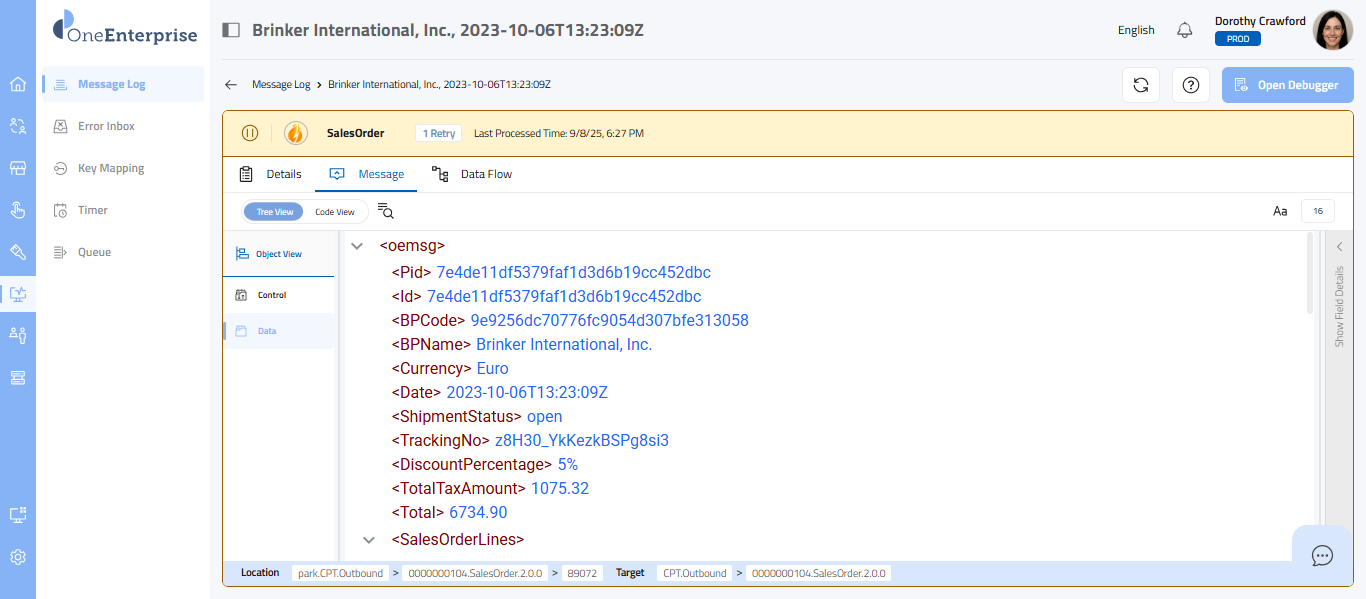Switch to Code View toggle
1366x599 pixels.
point(335,212)
